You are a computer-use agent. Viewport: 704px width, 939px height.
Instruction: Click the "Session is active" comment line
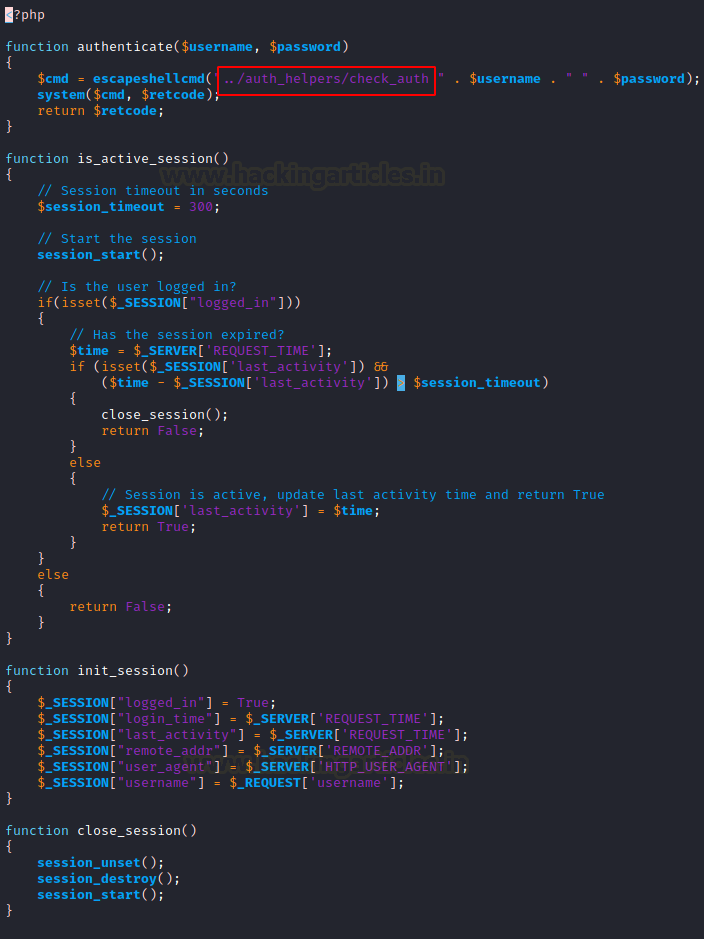353,495
